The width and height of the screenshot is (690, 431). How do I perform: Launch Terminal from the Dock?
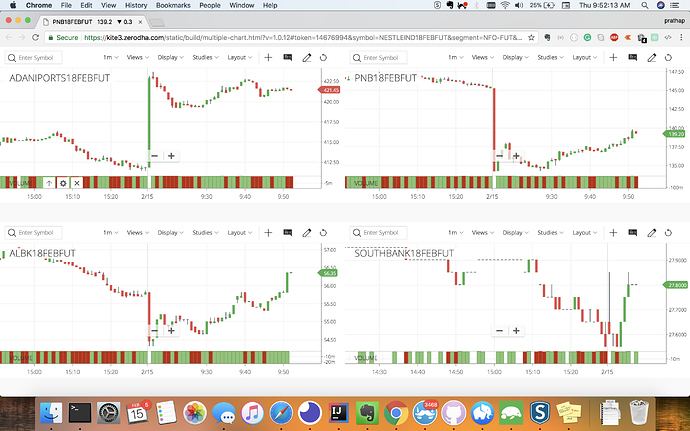[x=80, y=413]
